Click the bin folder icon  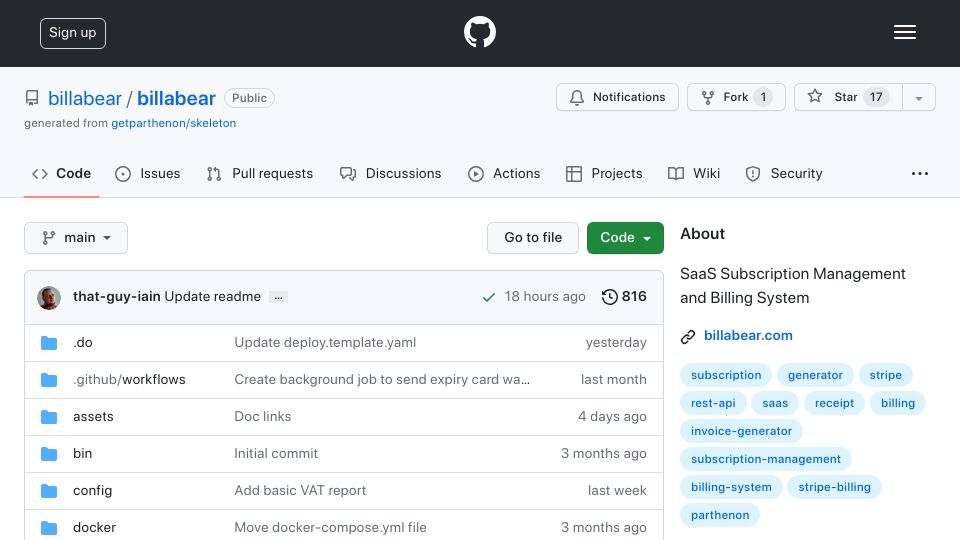[x=49, y=454]
